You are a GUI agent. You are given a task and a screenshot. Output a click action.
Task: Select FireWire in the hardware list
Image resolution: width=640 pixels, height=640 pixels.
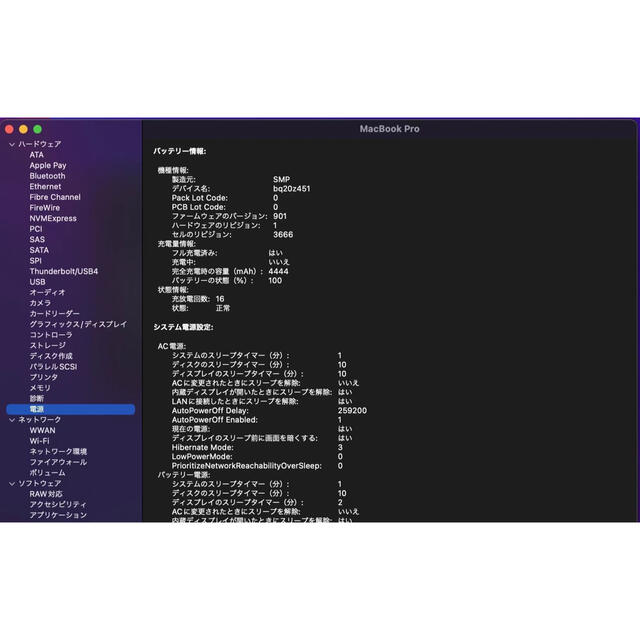click(44, 208)
